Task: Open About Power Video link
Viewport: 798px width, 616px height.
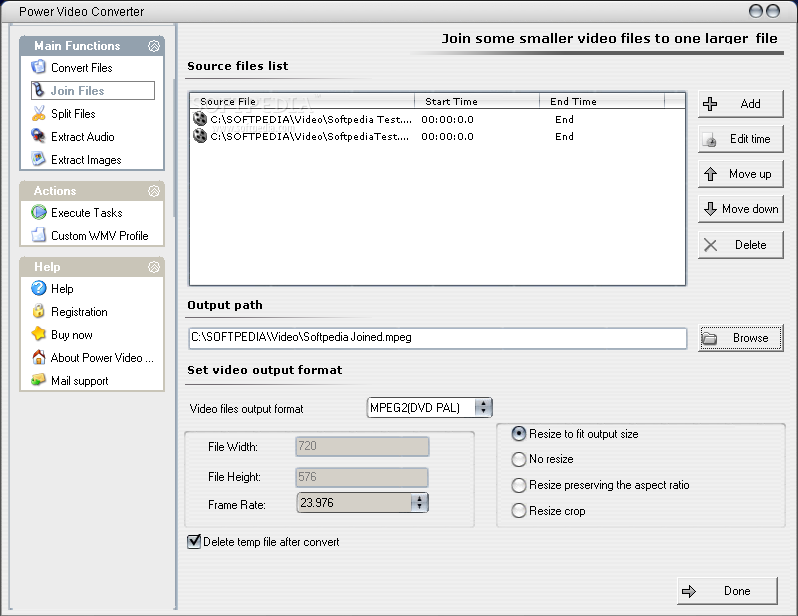Action: point(102,358)
